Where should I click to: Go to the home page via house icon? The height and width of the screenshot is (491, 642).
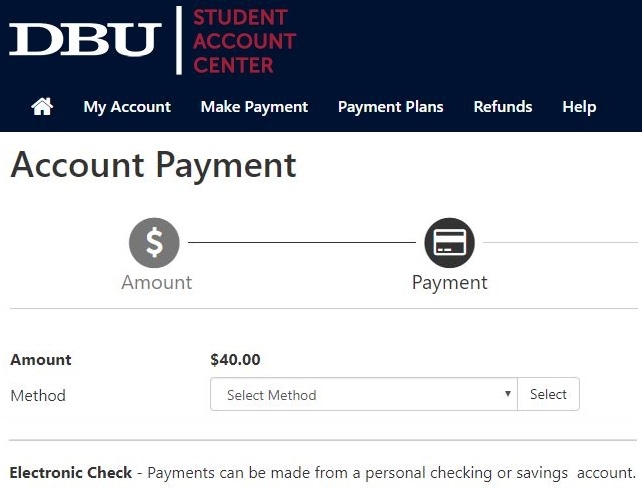click(42, 107)
